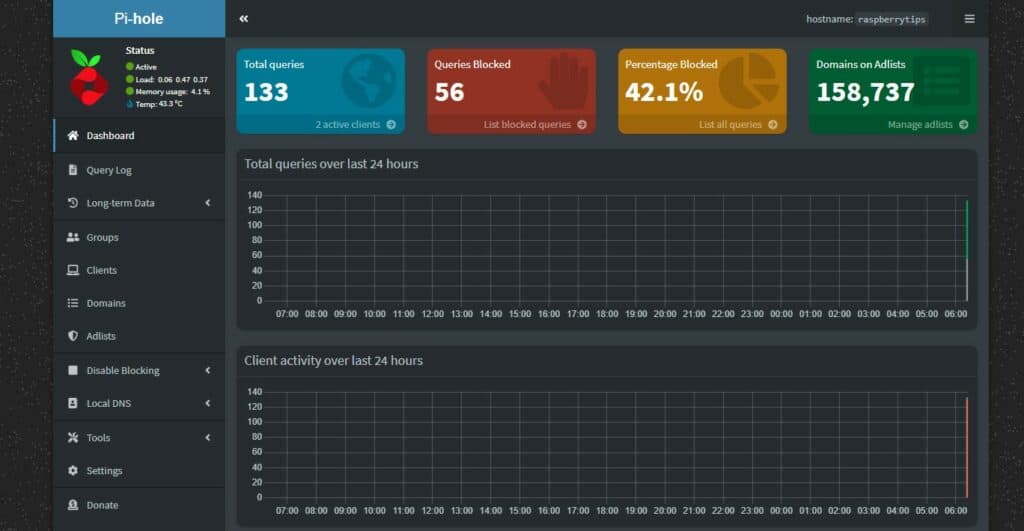Expand the Local DNS submenu
The width and height of the screenshot is (1024, 531).
139,403
